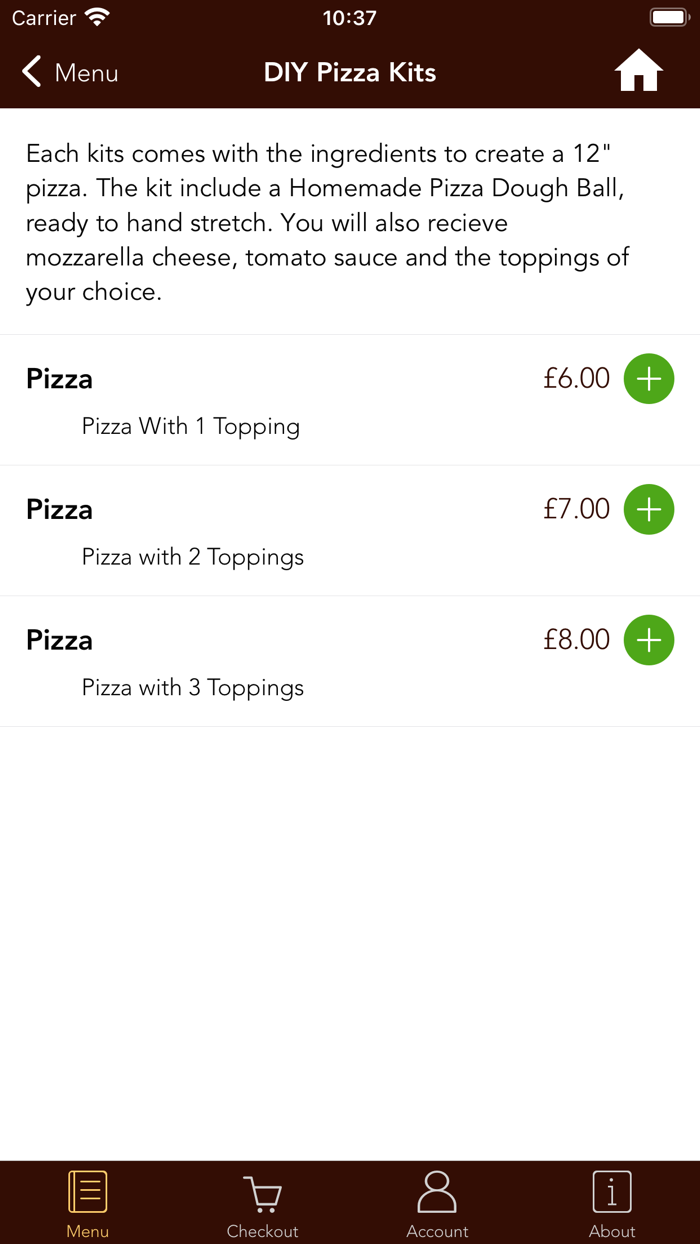Screen dimensions: 700x1244
Task: Tap Menu to go back
Action: pyautogui.click(x=88, y=72)
